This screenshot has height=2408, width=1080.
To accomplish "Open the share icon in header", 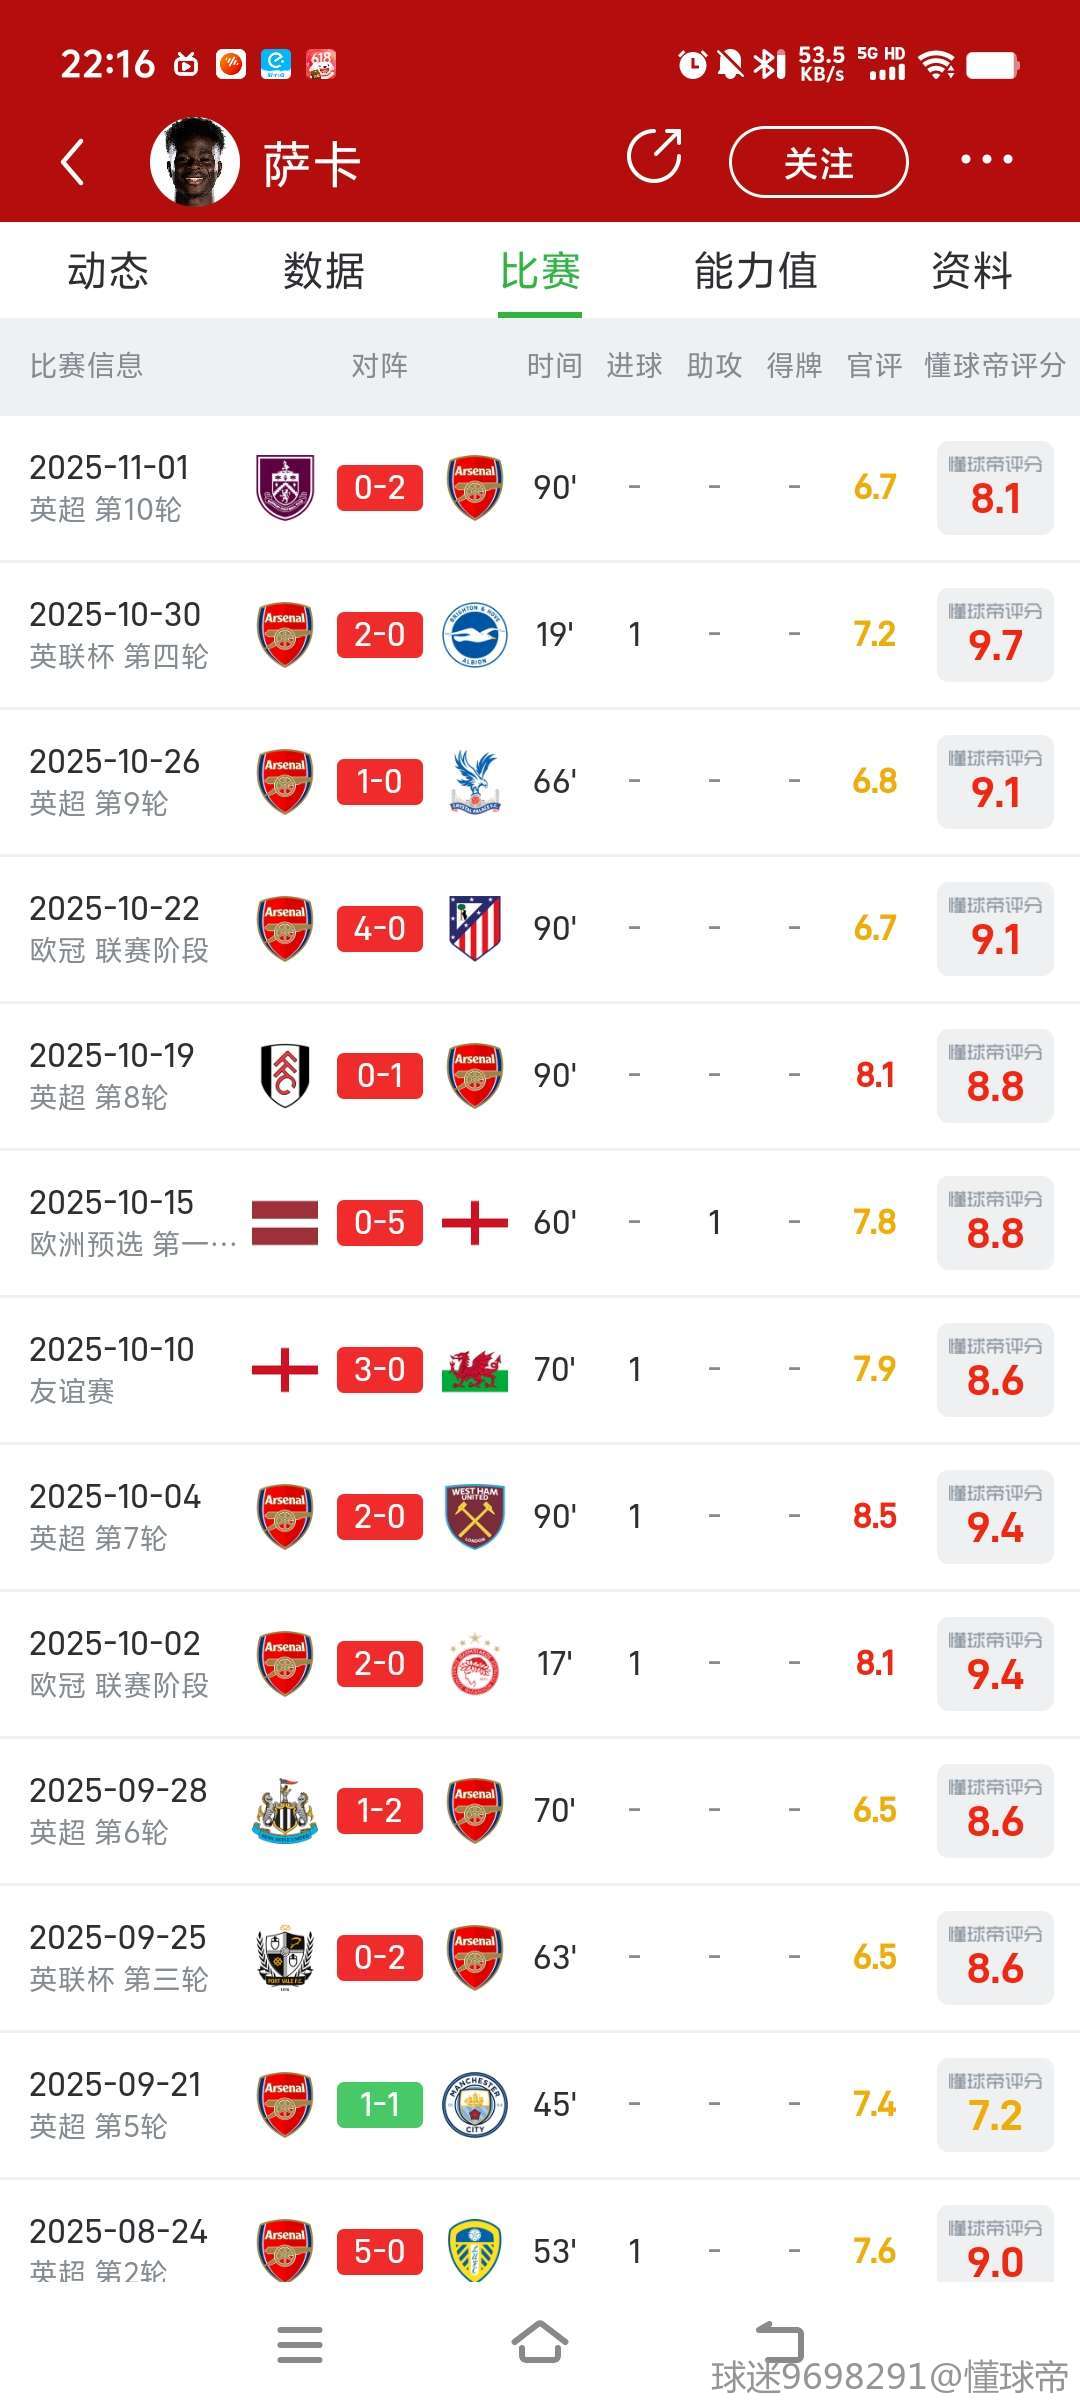I will (x=654, y=157).
